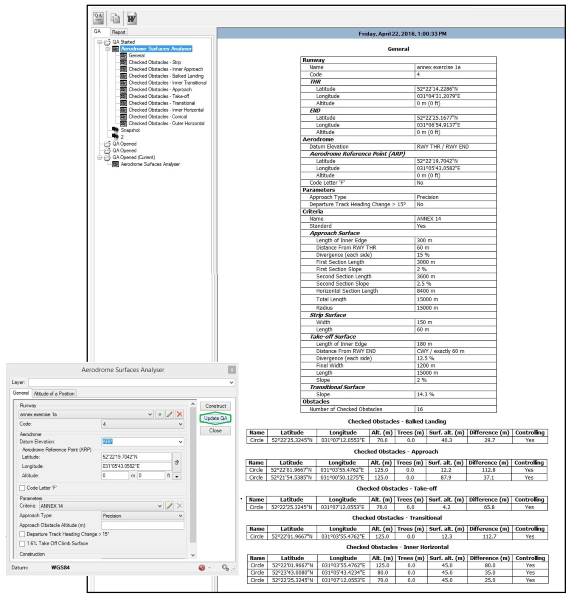This screenshot has width=580, height=605.
Task: Select Checked Obstacles - Transitional tree row
Action: click(x=162, y=103)
